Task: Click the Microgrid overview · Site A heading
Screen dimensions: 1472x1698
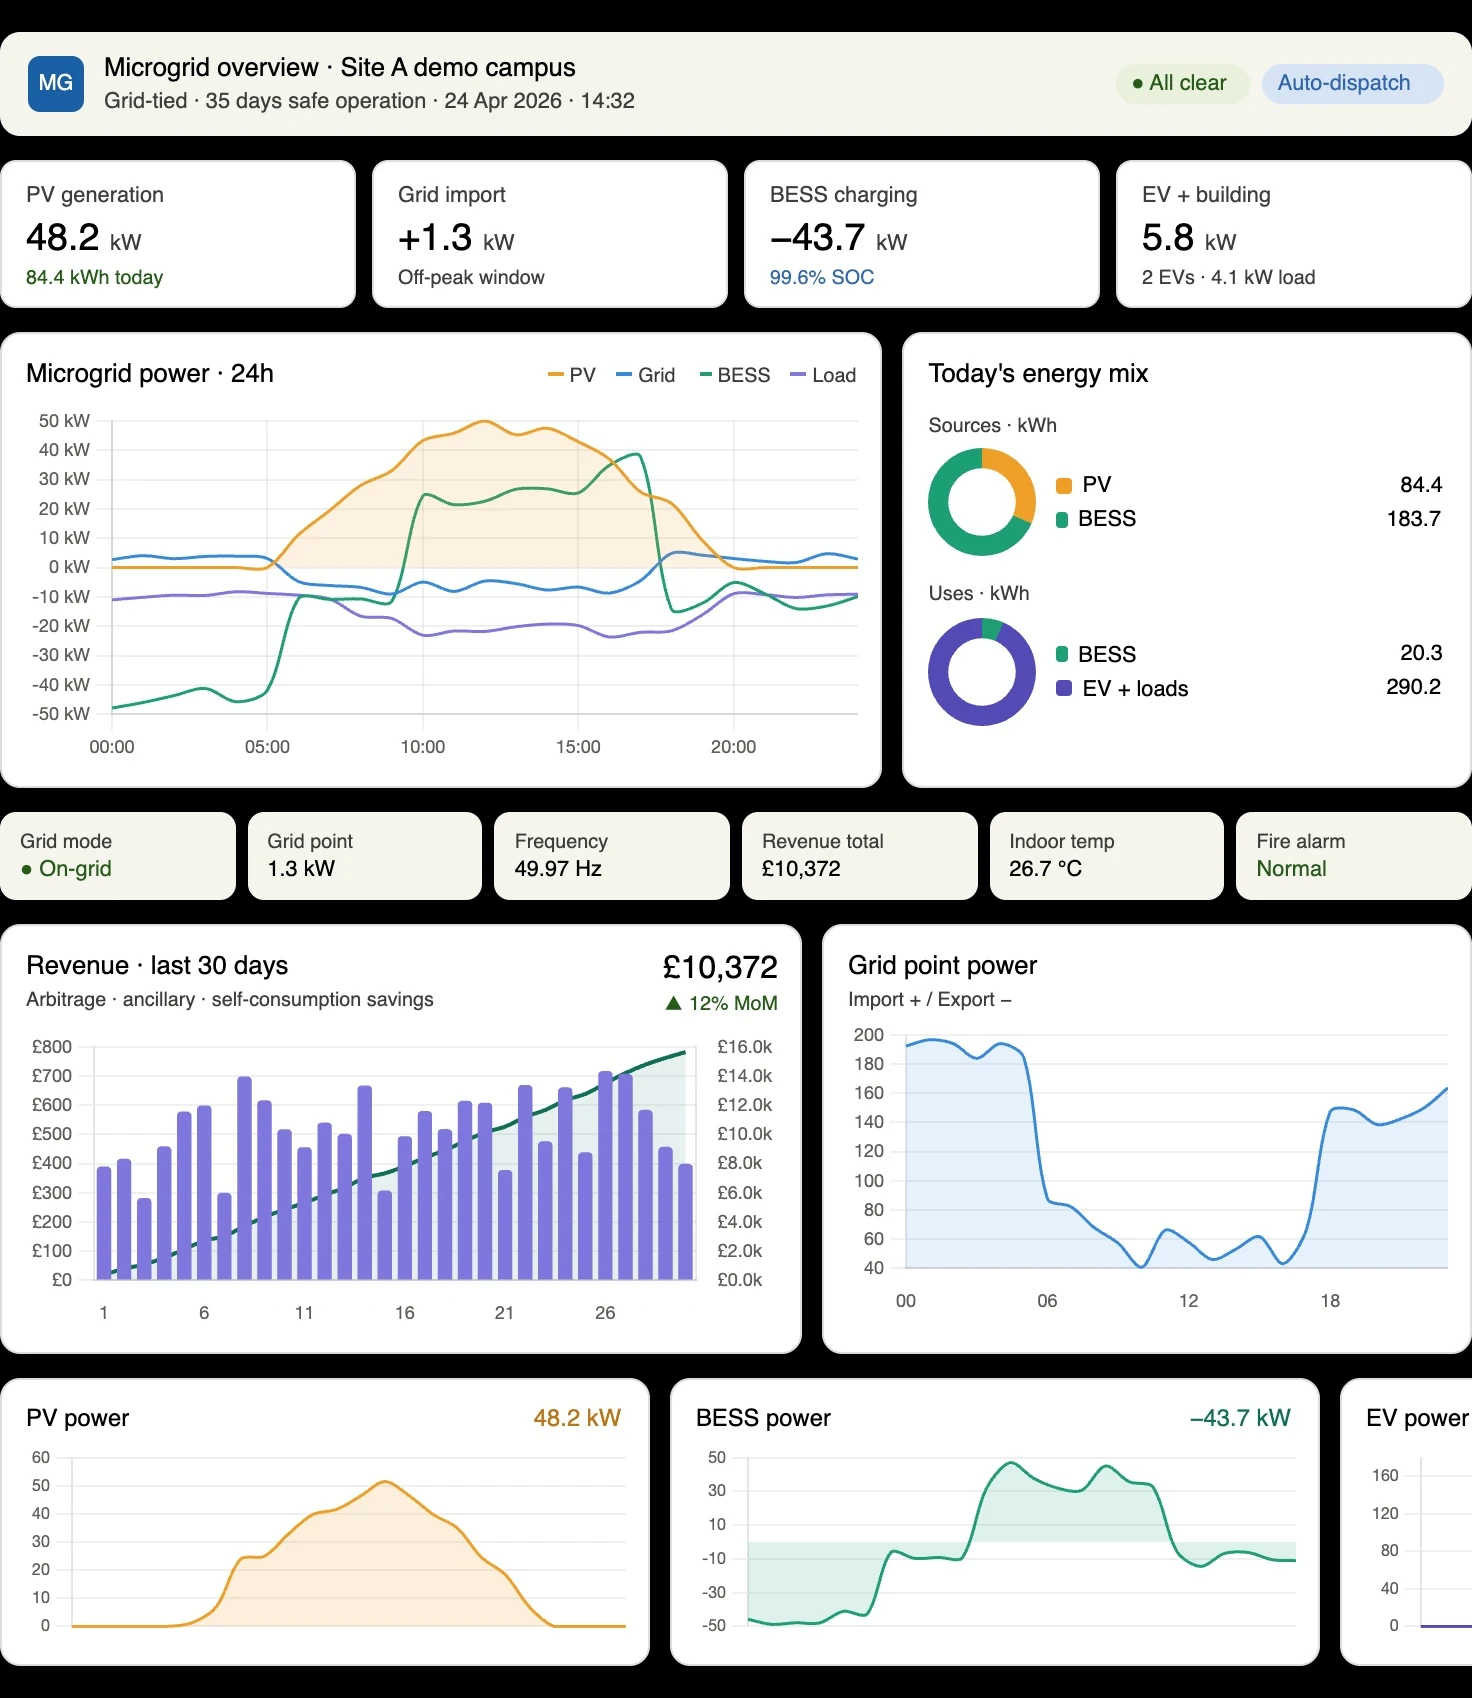Action: point(340,67)
